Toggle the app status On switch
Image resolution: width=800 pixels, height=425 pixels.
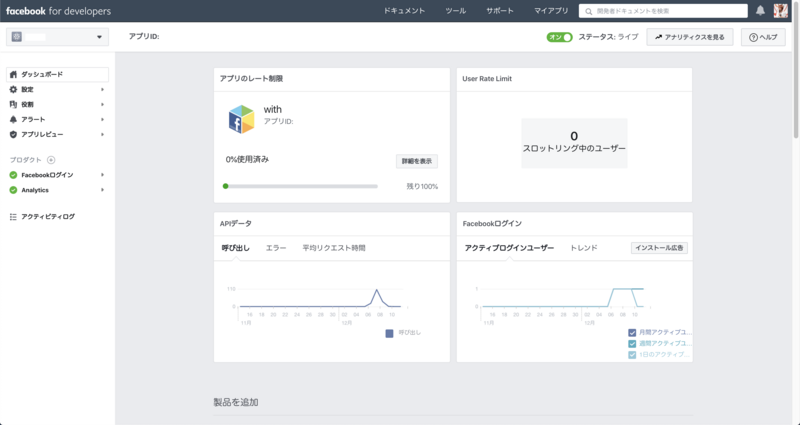[x=559, y=37]
